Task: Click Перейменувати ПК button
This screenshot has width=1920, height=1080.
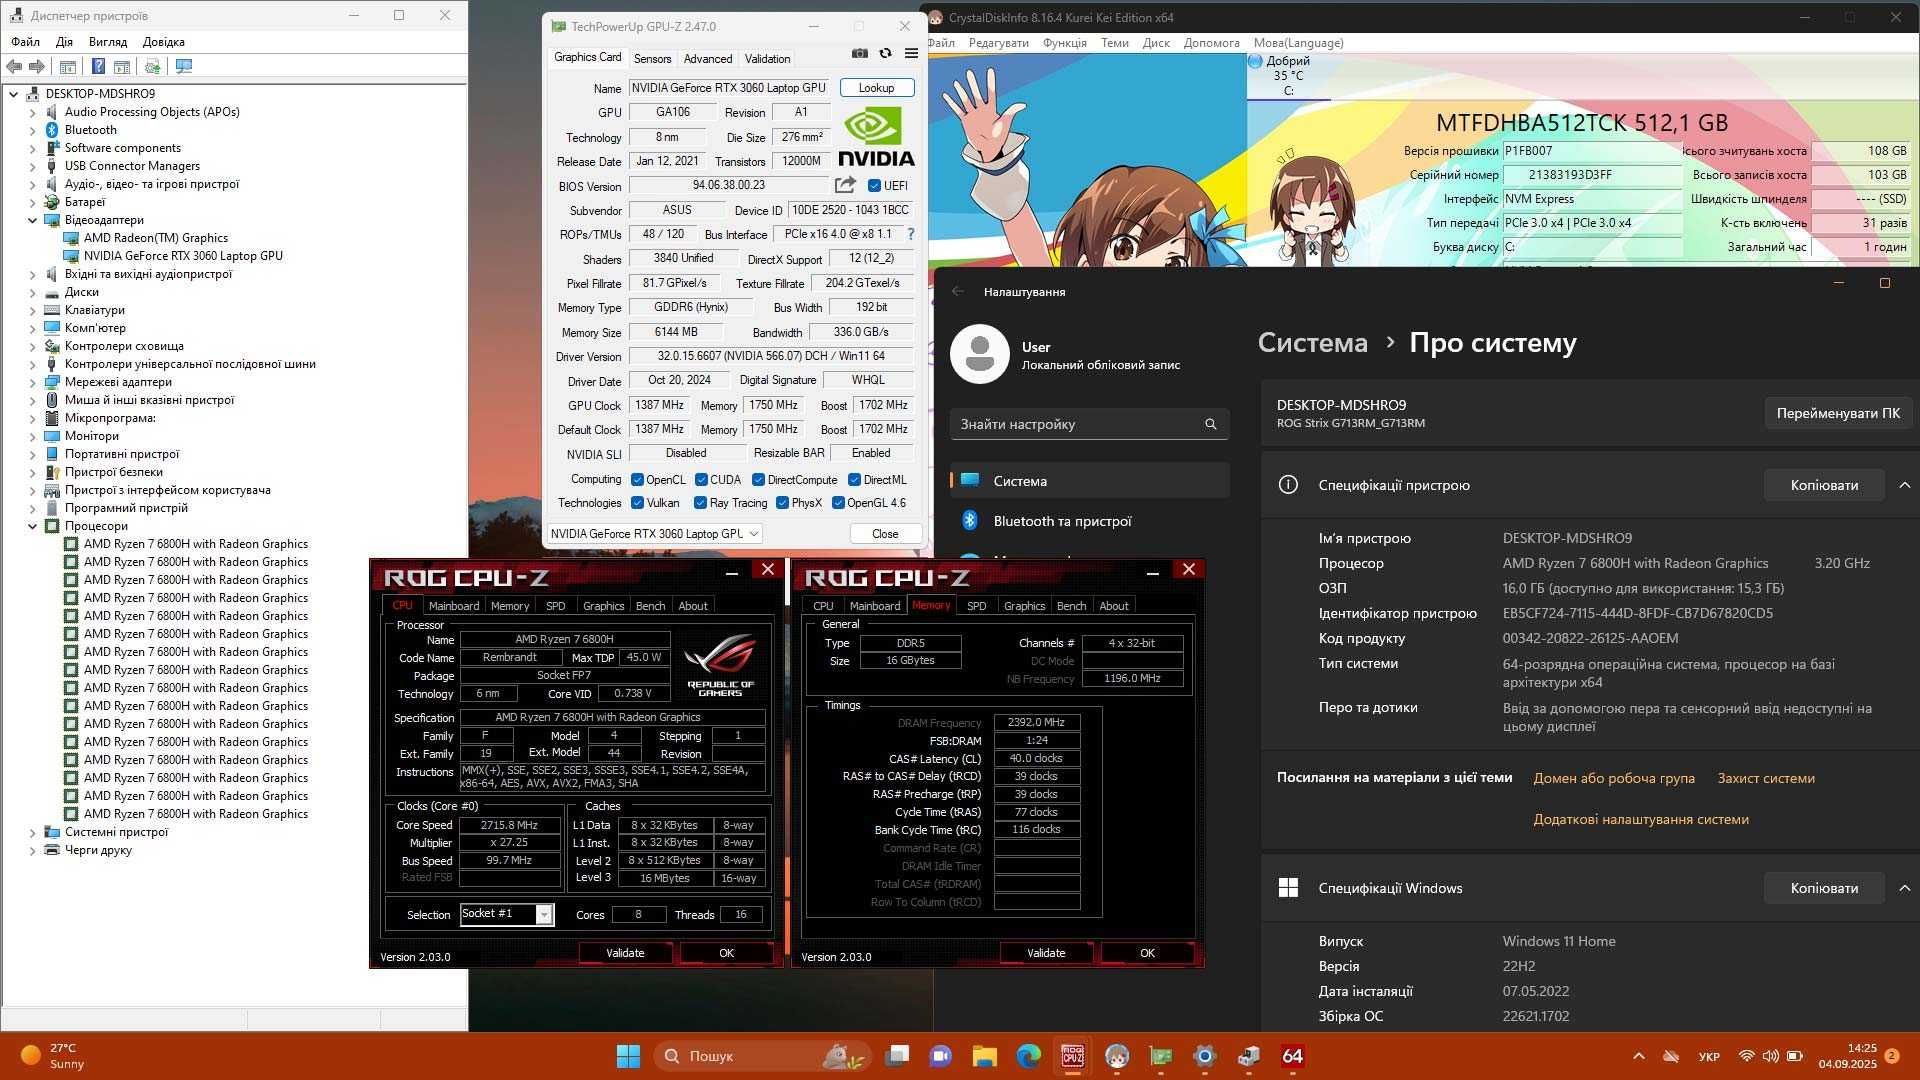Action: coord(1837,413)
